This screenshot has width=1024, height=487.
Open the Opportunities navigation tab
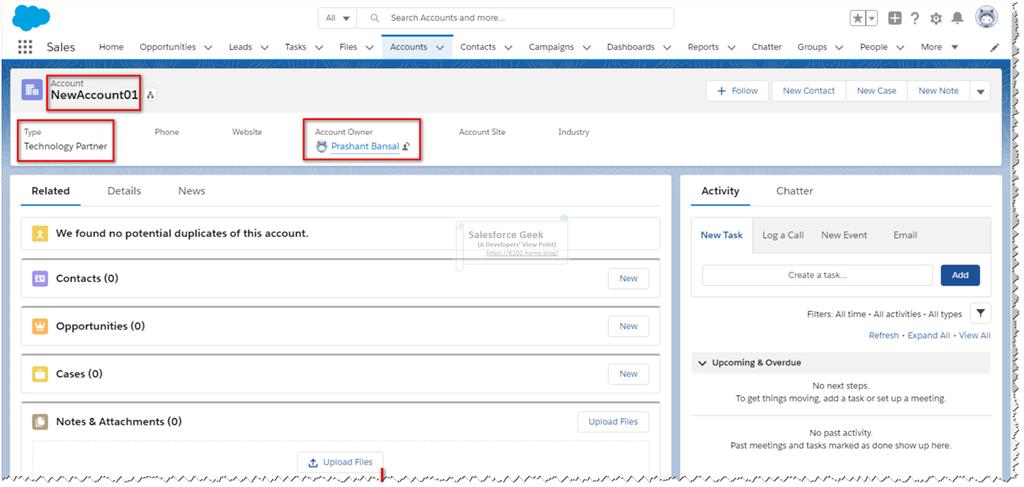pyautogui.click(x=167, y=47)
